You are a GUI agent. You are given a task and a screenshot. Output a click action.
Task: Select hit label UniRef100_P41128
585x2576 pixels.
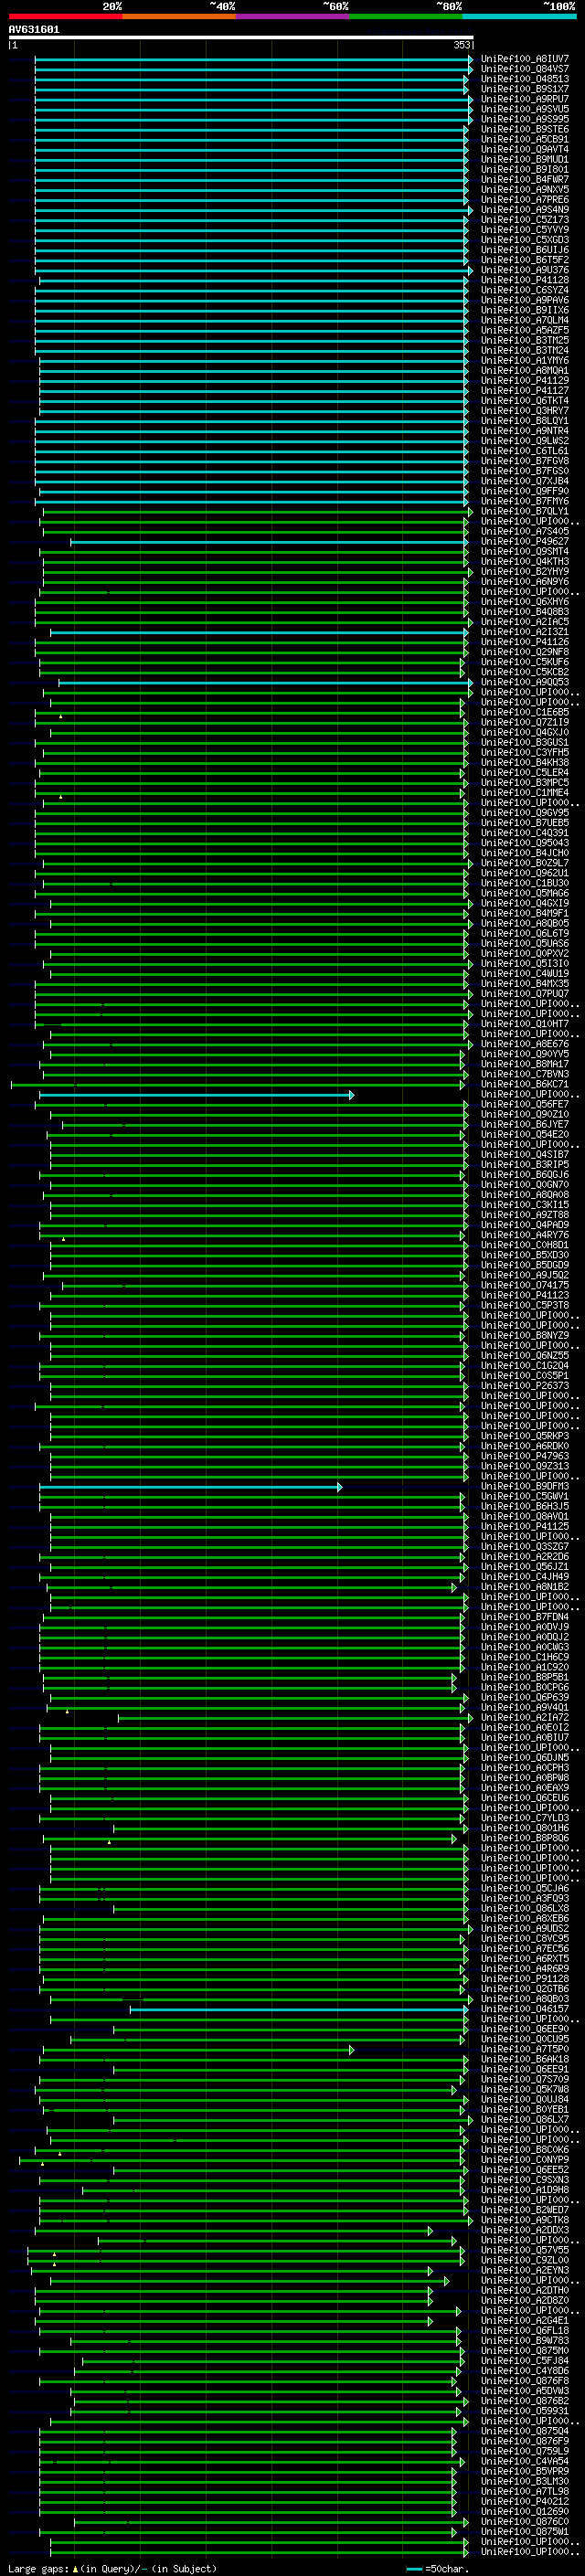coord(525,280)
